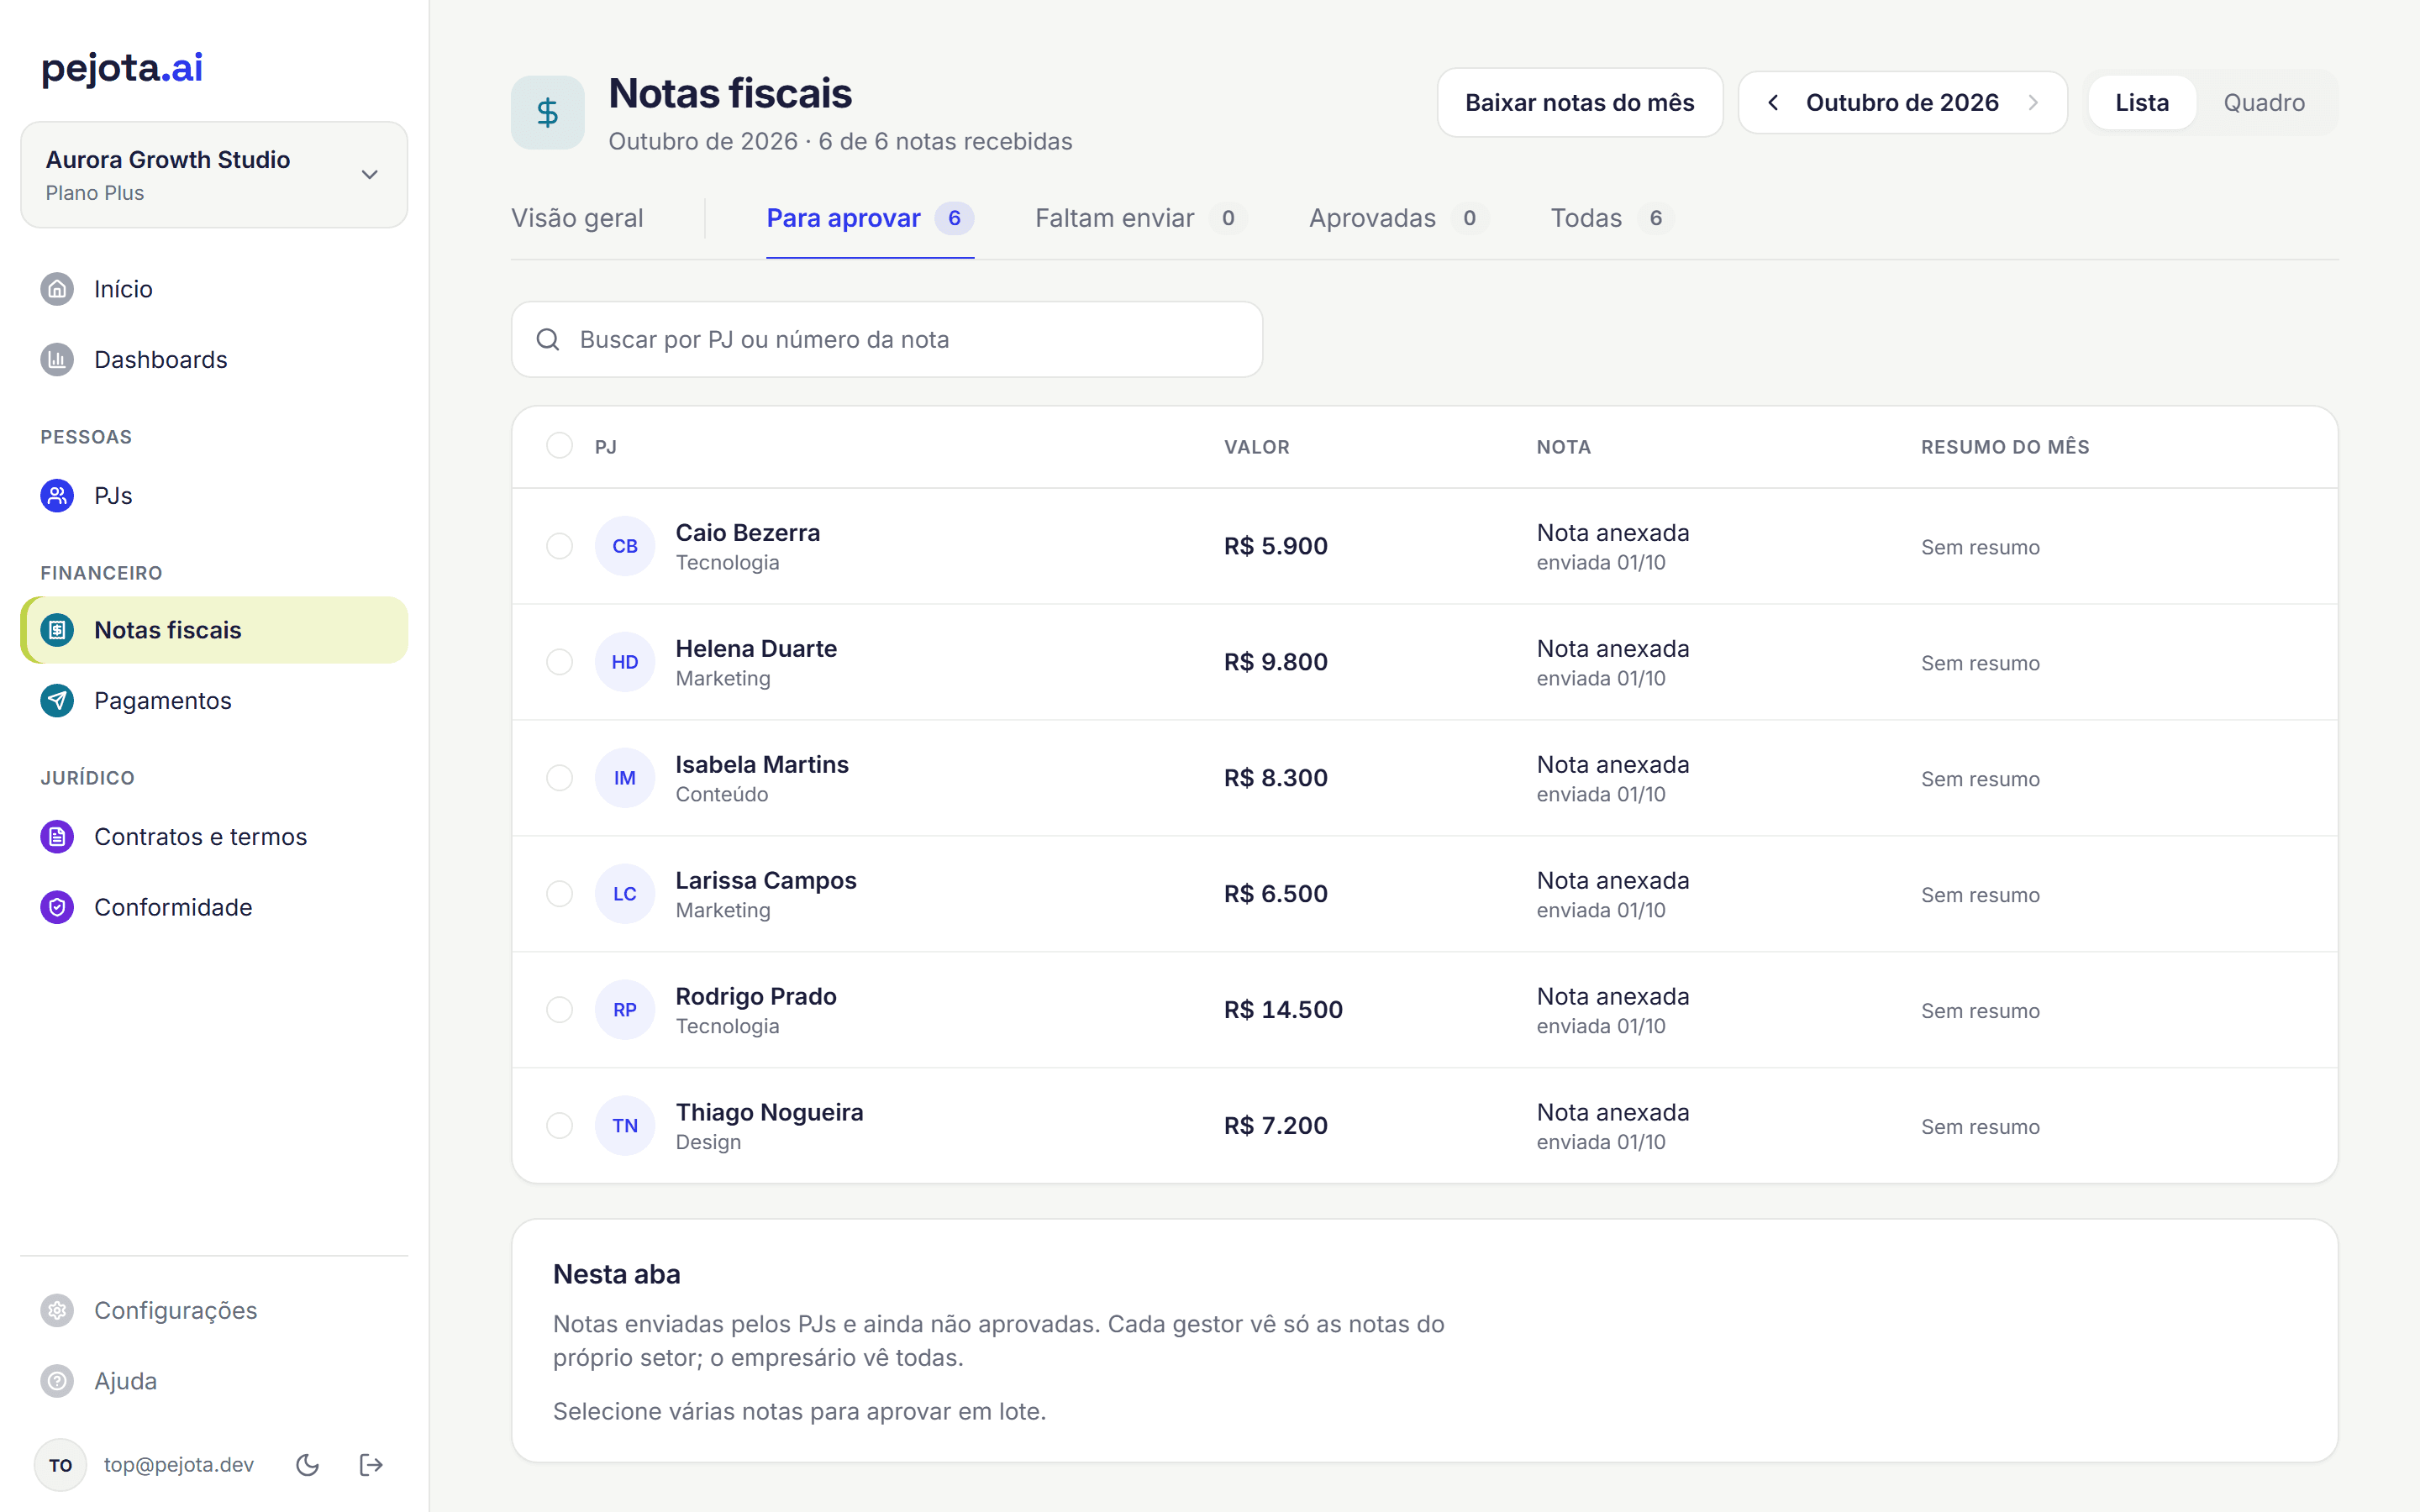Viewport: 2420px width, 1512px height.
Task: Select Helena Duarte's note checkbox
Action: 560,662
